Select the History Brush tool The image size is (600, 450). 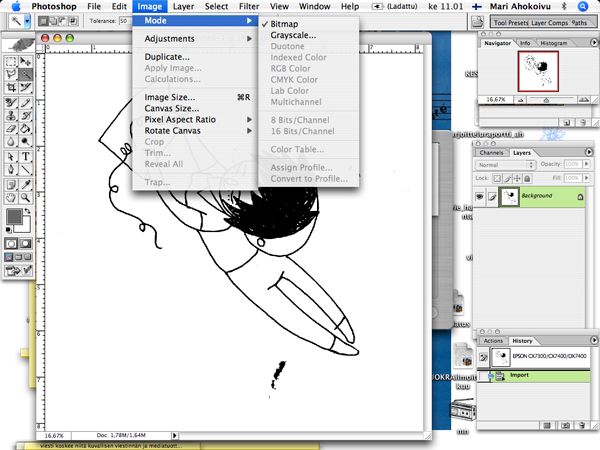click(x=25, y=116)
